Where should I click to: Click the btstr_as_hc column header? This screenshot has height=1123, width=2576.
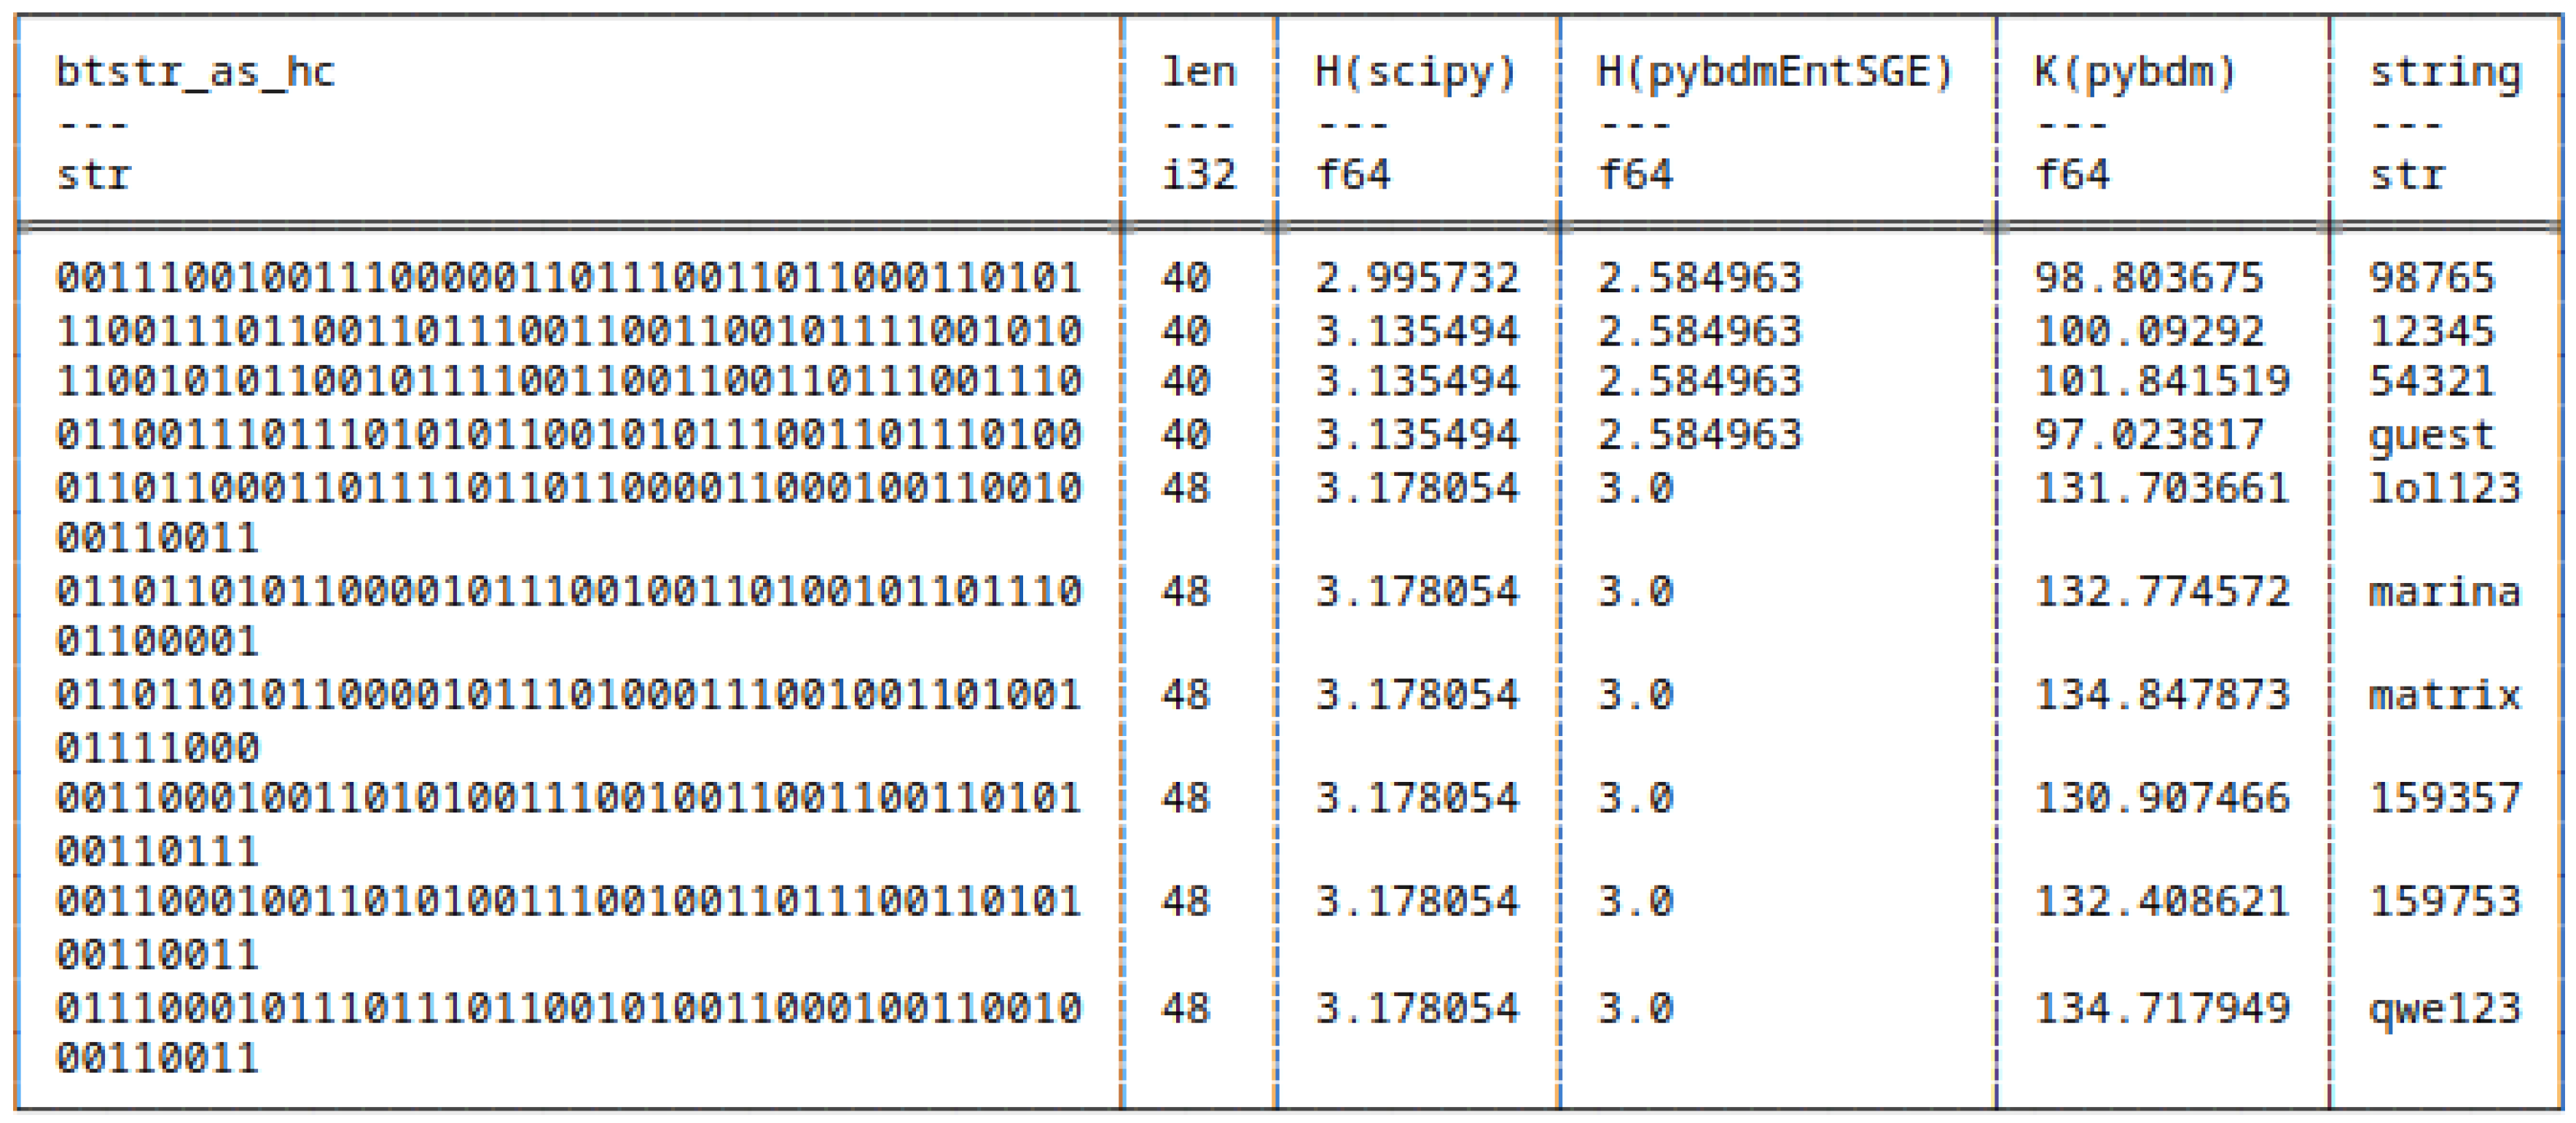[x=195, y=72]
